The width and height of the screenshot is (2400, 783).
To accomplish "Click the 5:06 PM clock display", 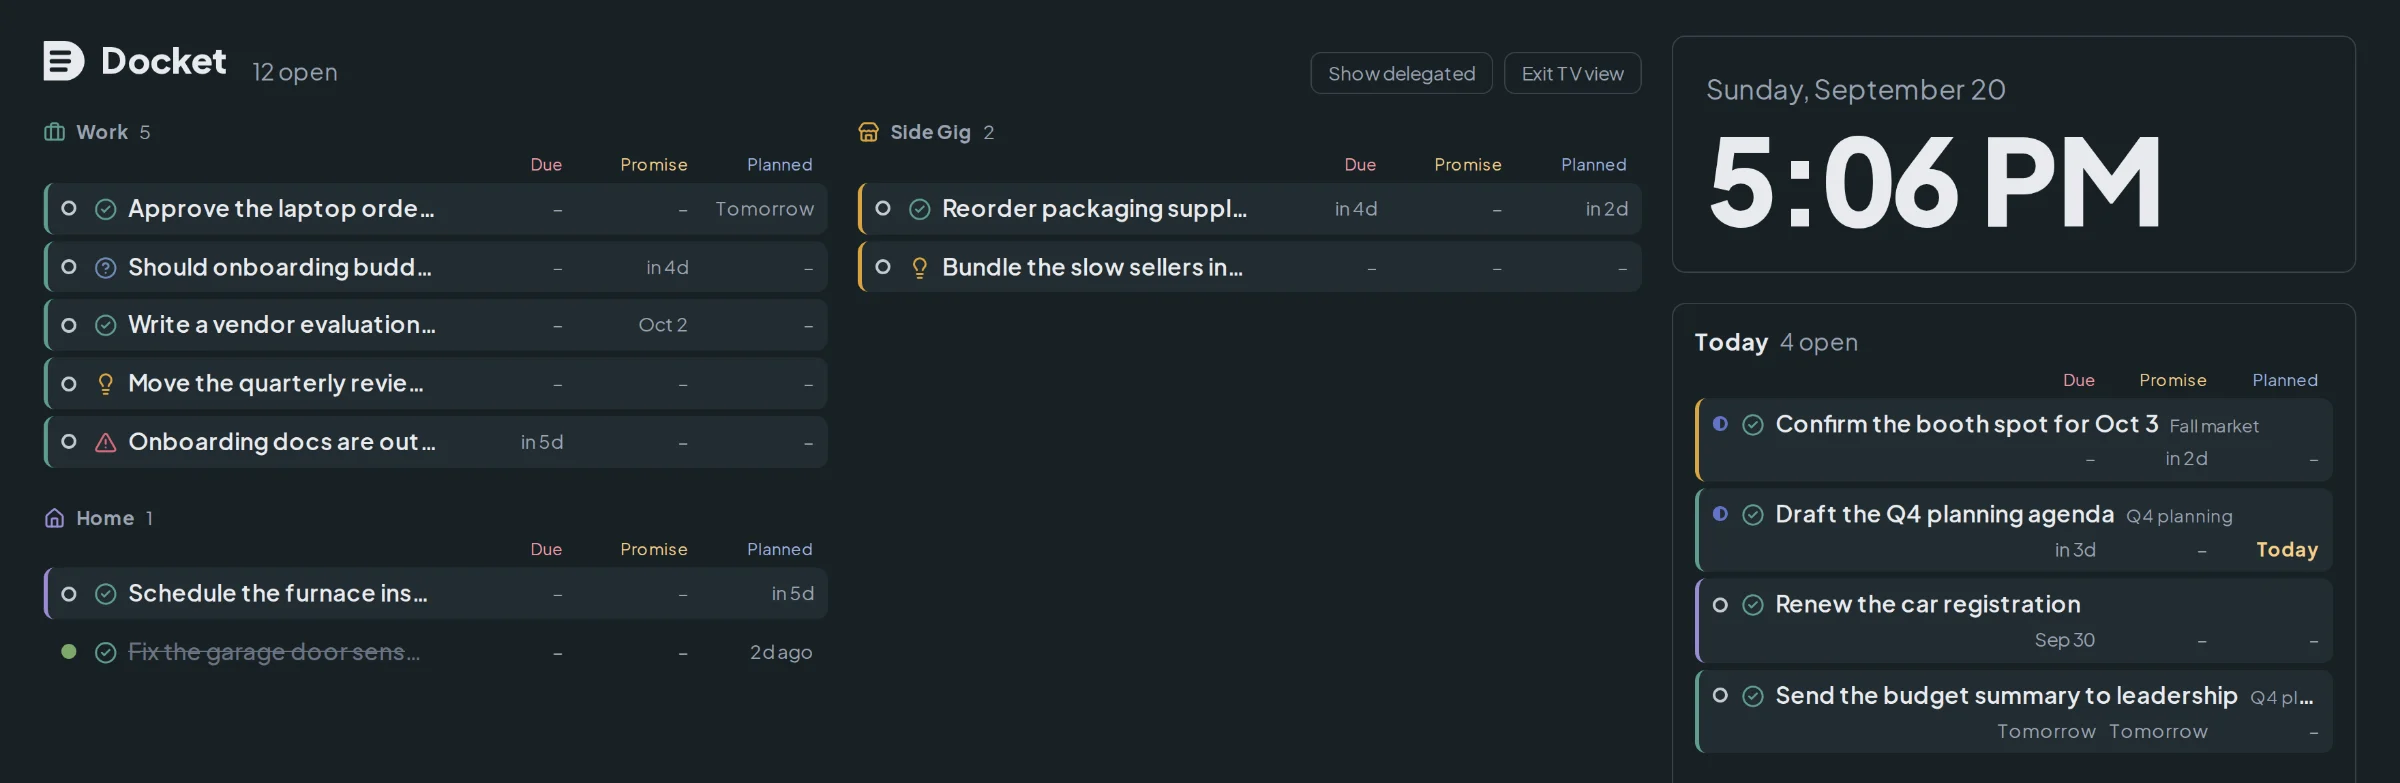I will tap(1936, 181).
